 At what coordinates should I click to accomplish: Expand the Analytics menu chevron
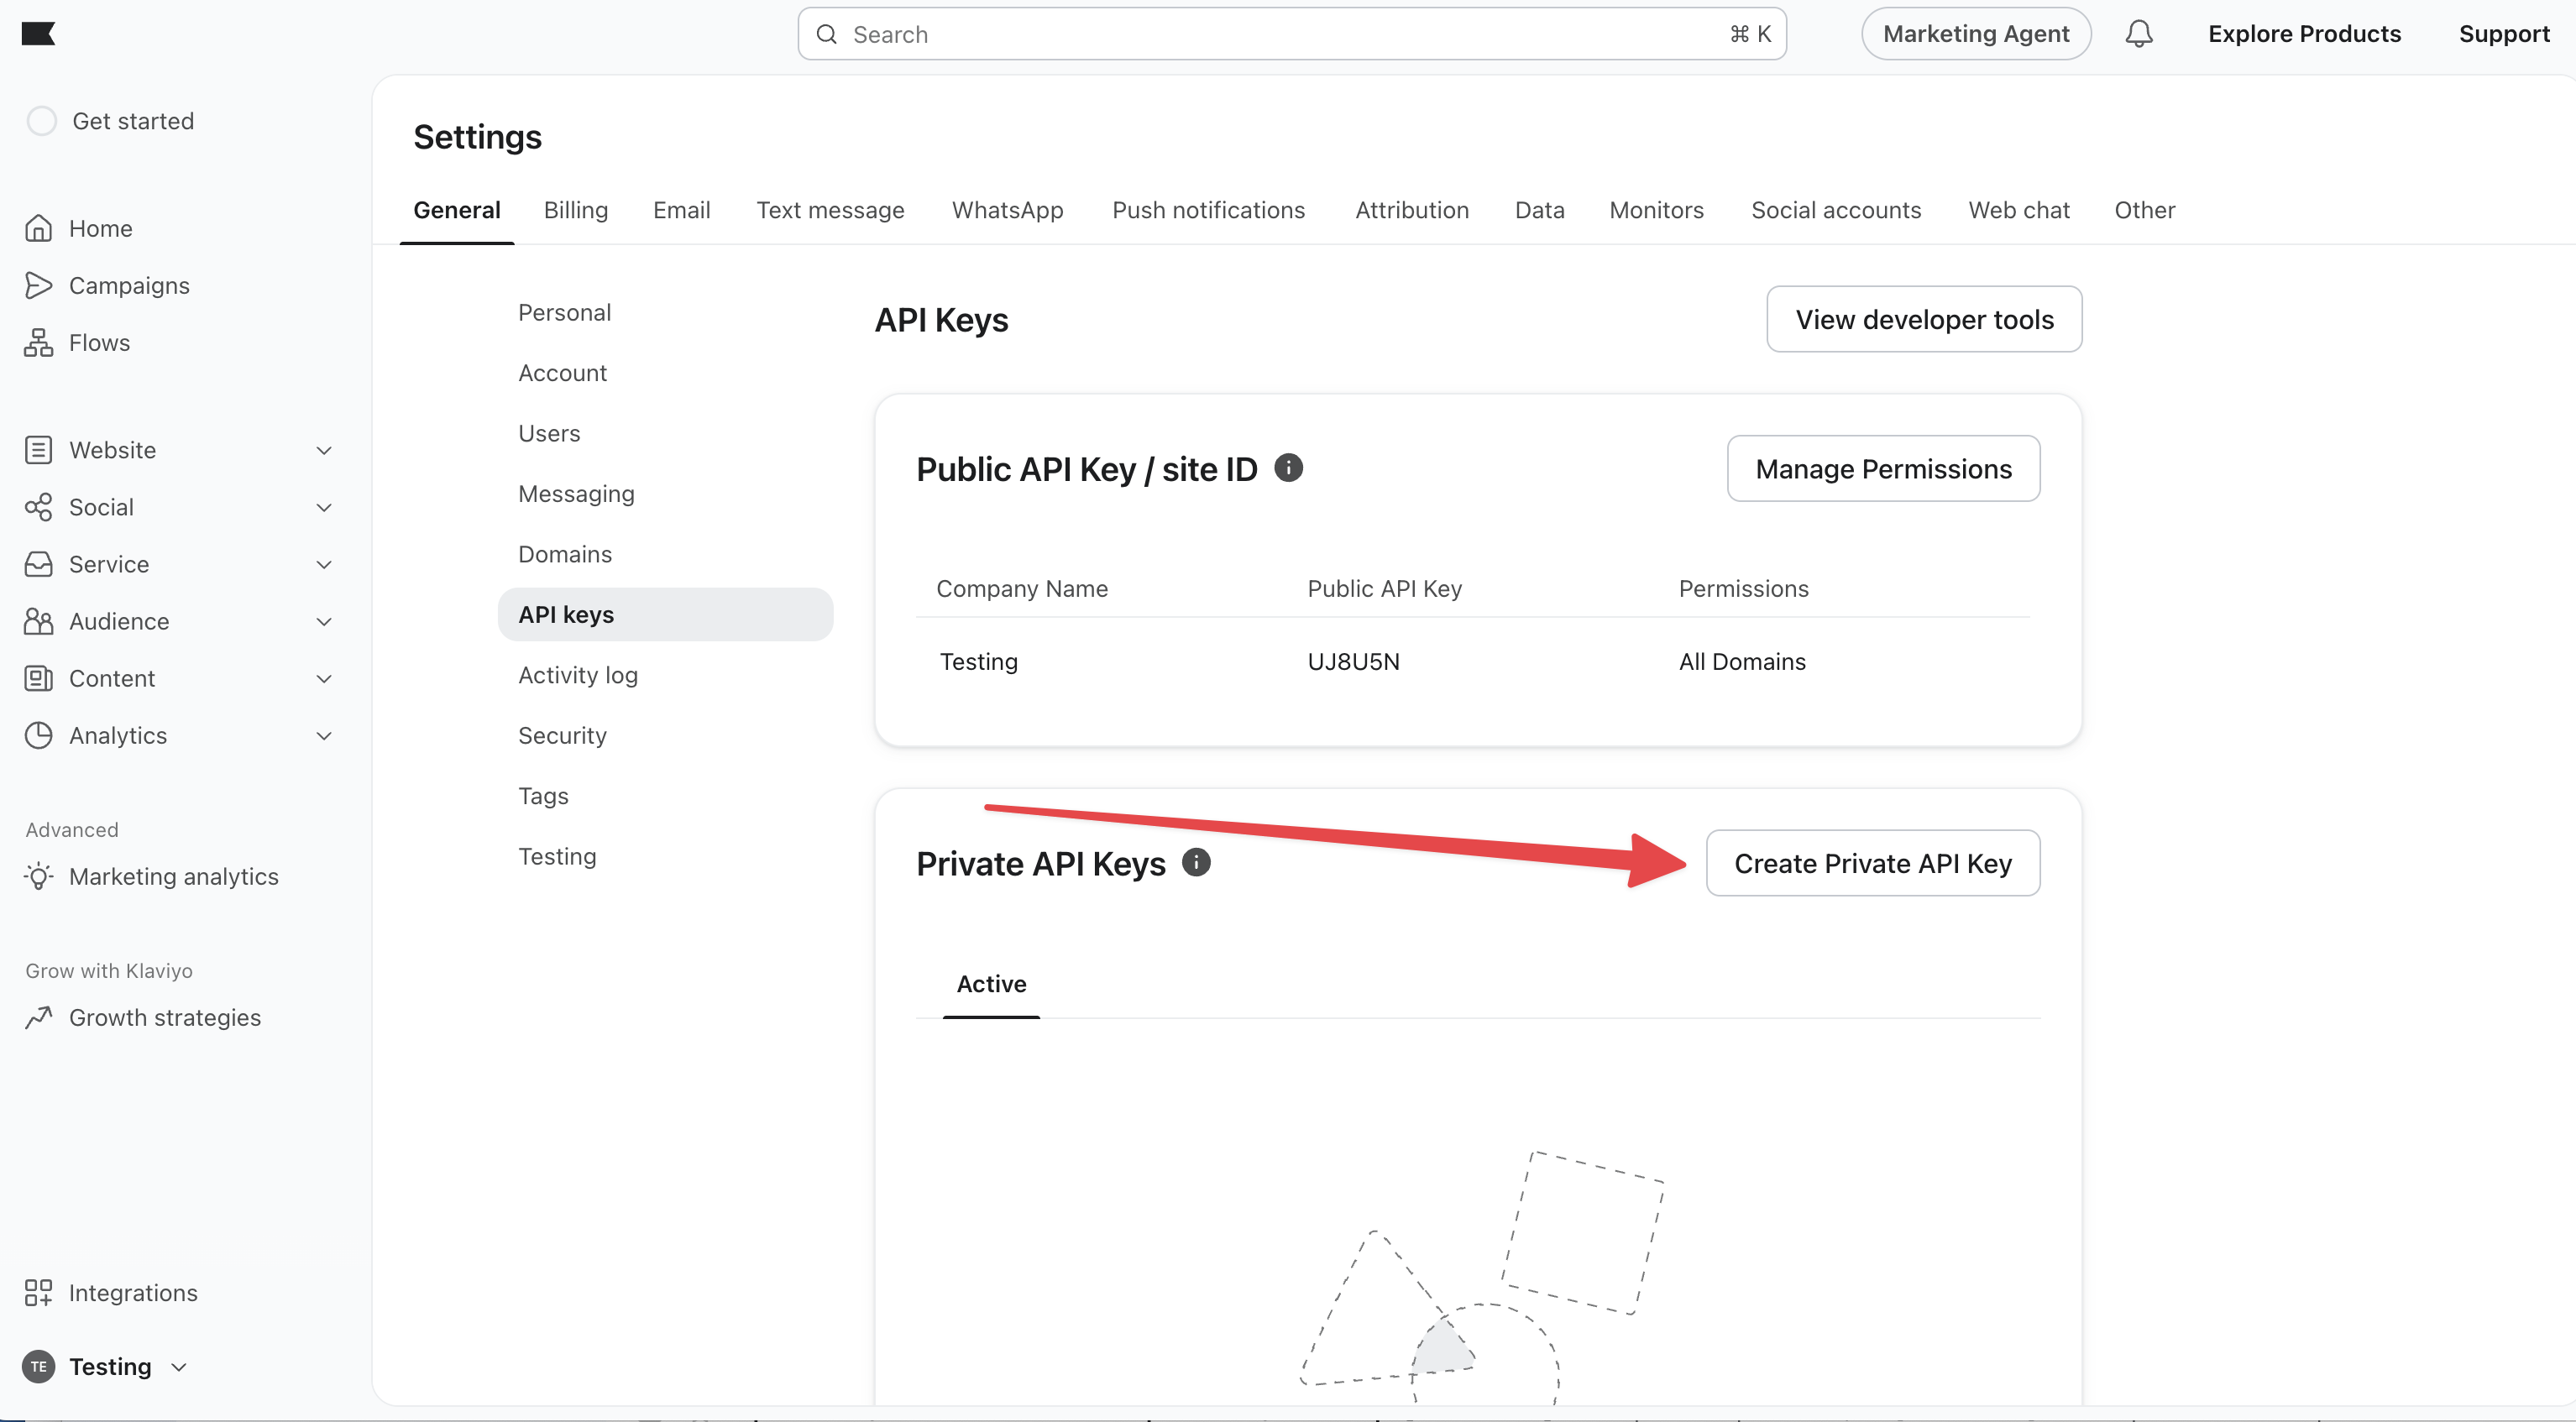(x=324, y=735)
